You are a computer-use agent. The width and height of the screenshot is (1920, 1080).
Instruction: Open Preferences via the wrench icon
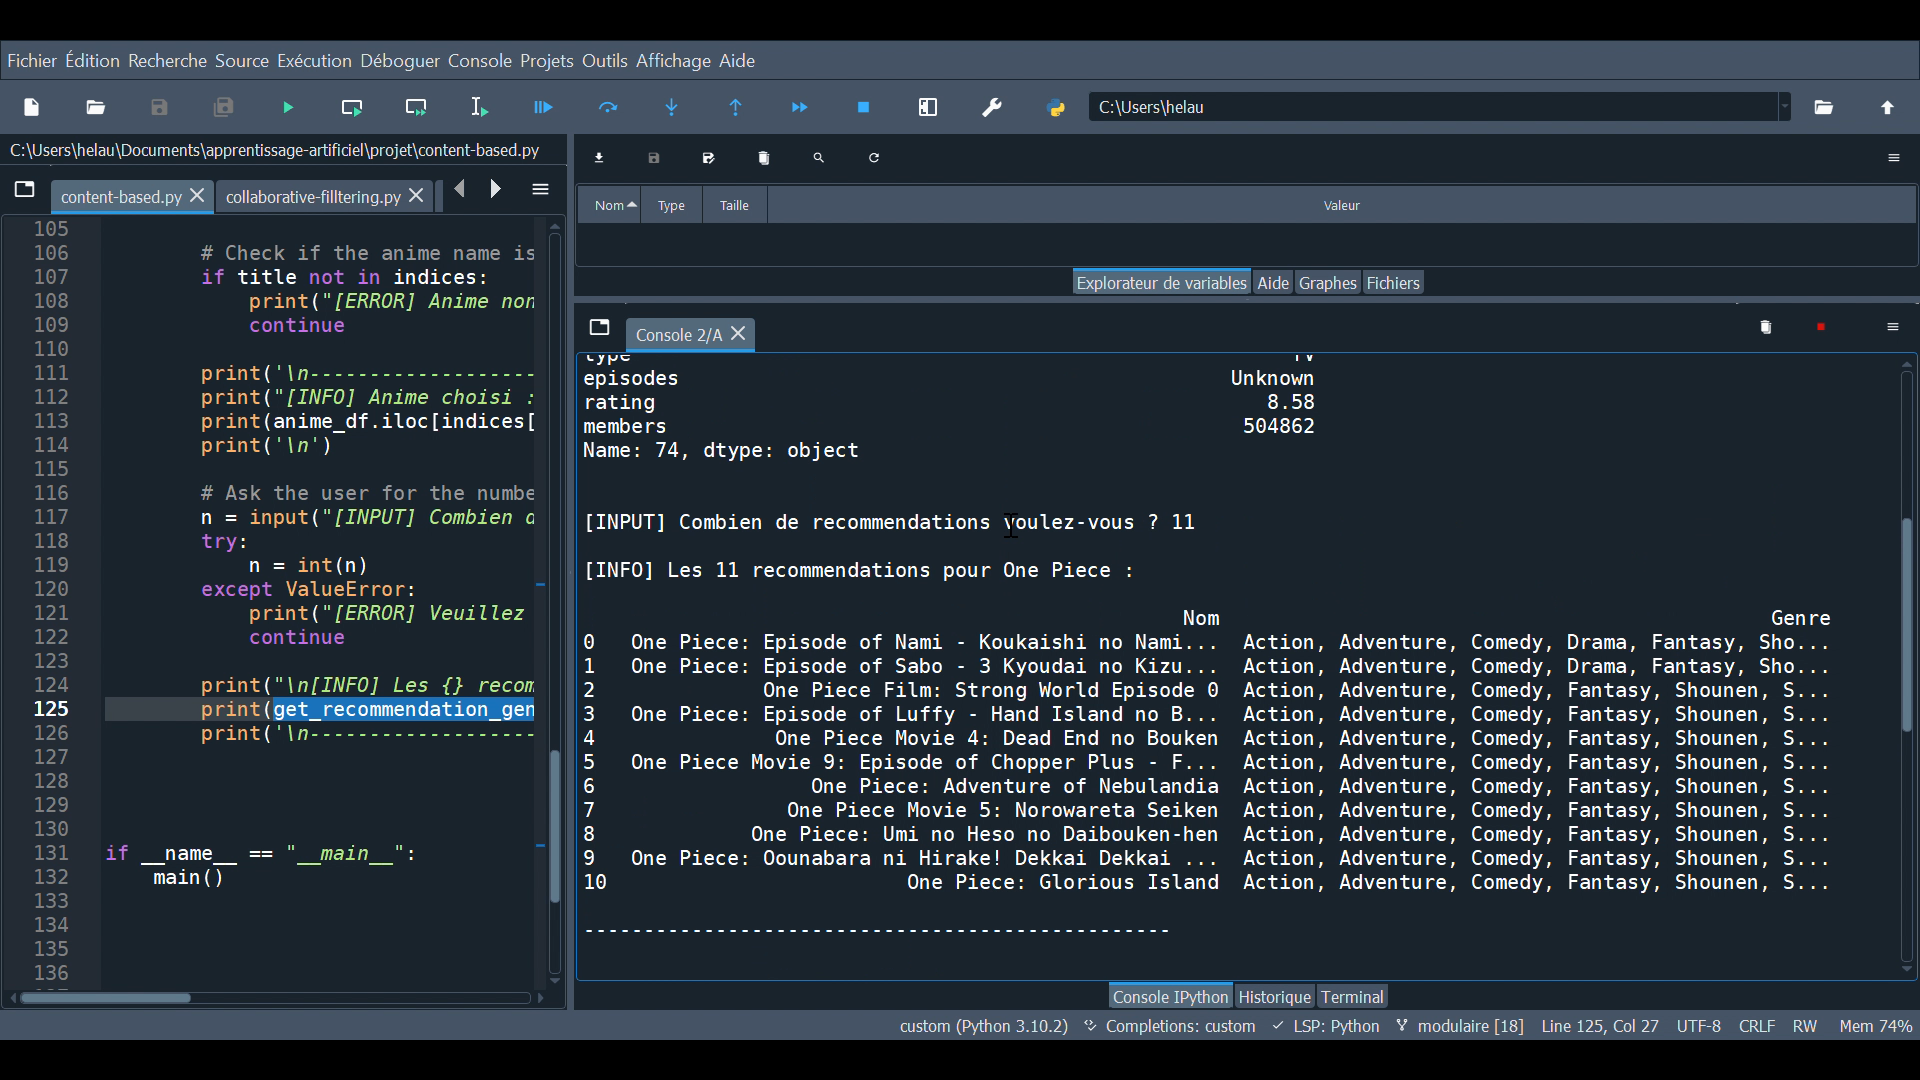(x=992, y=107)
